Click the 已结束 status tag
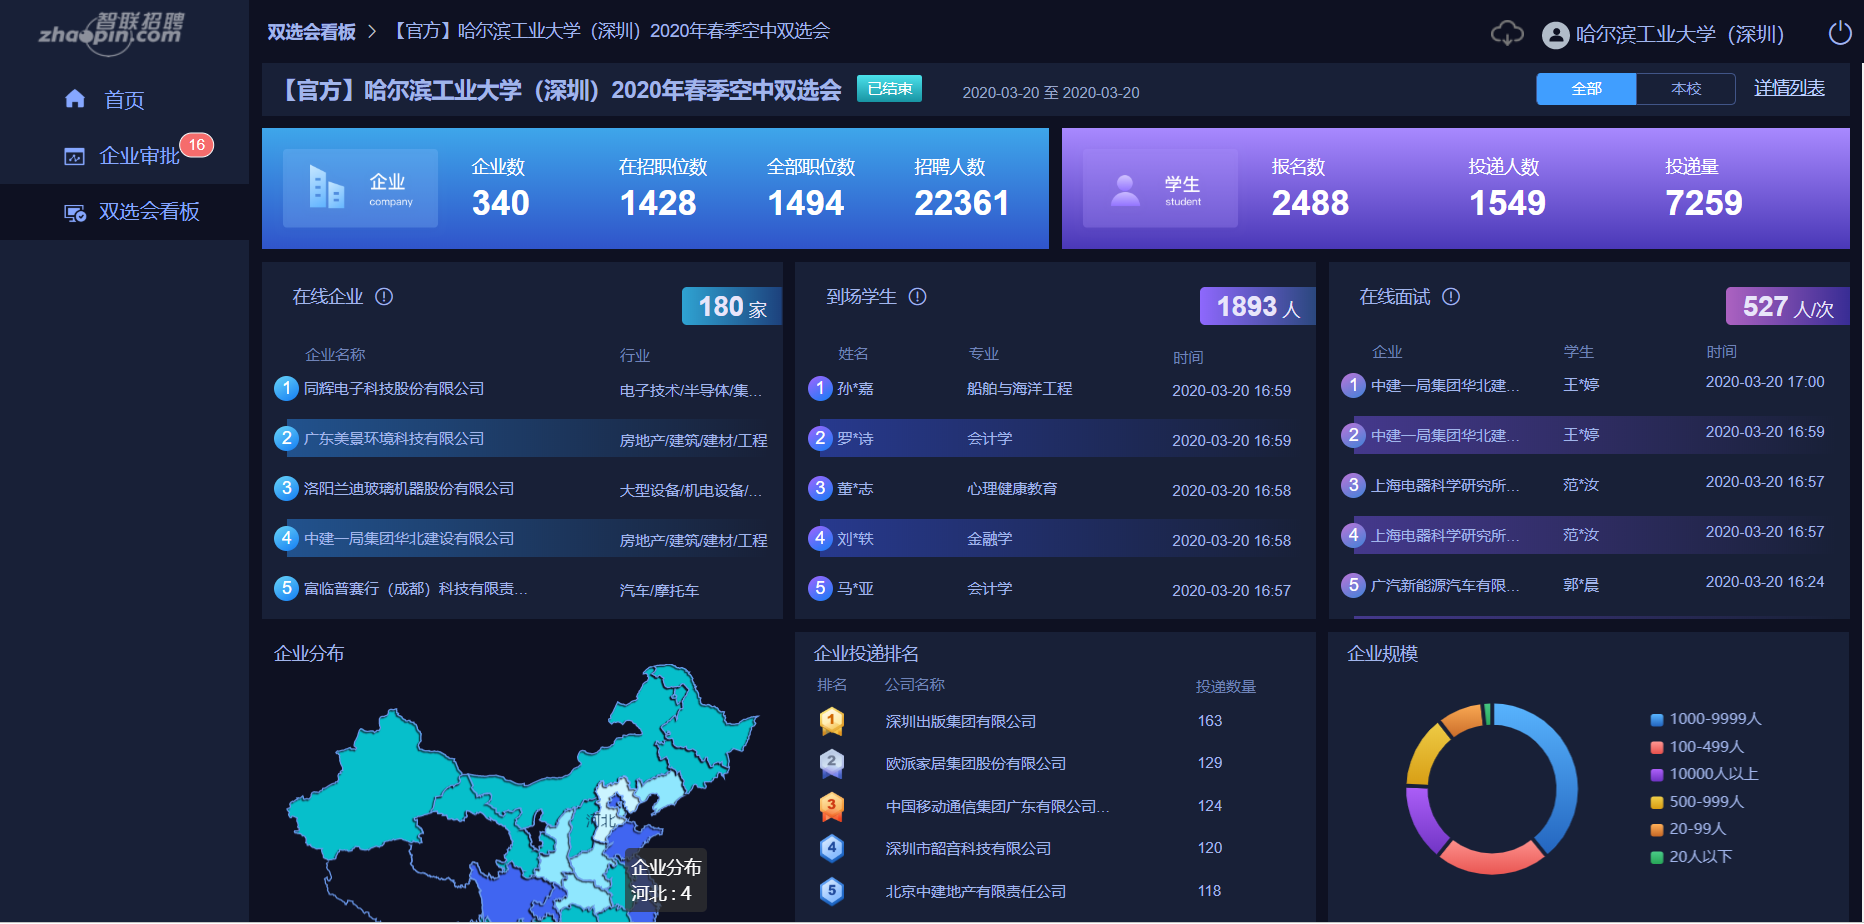This screenshot has width=1864, height=924. coord(888,88)
